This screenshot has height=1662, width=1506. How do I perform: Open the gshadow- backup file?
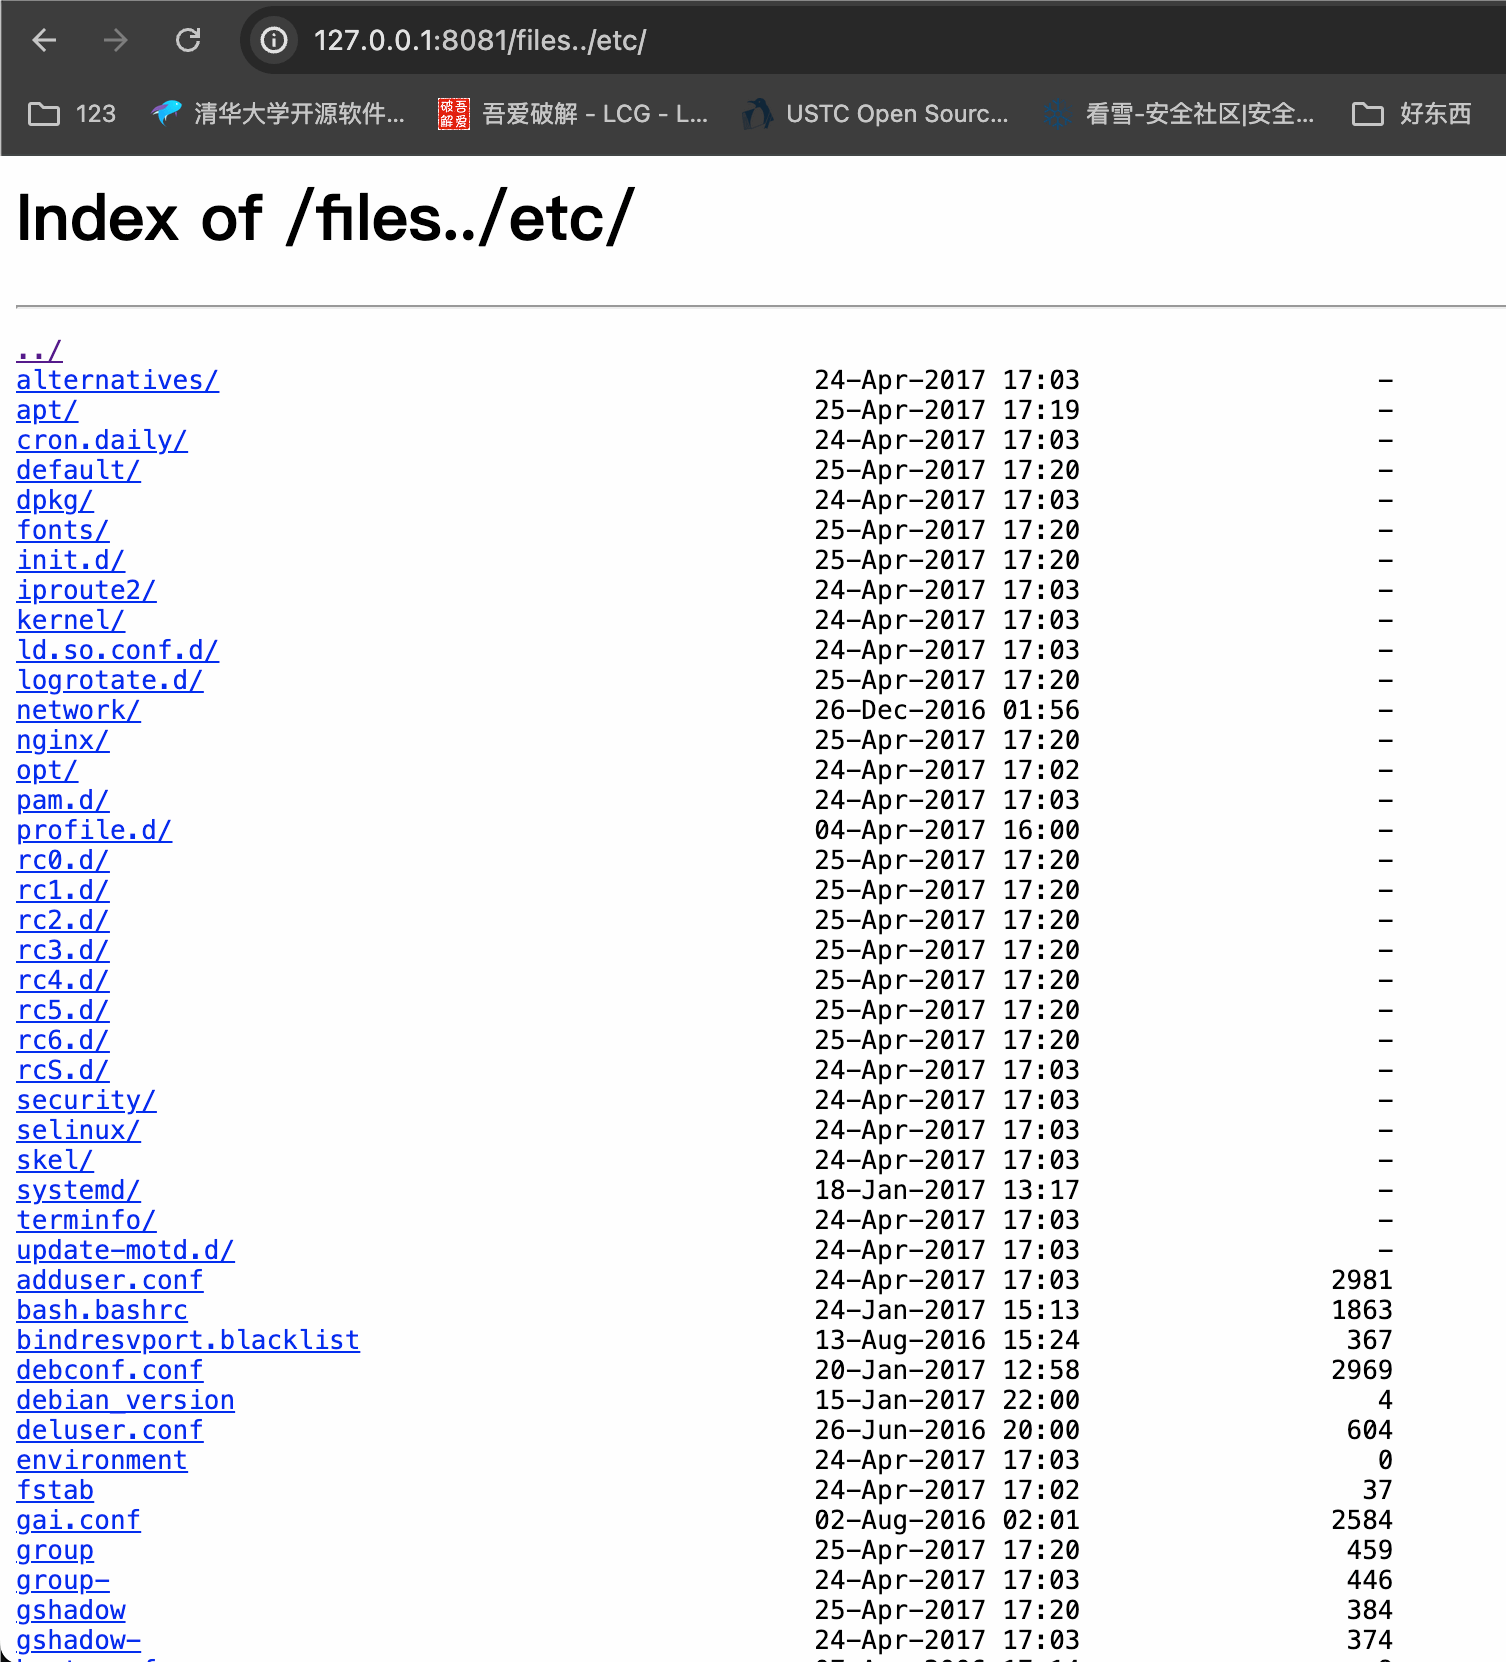coord(79,1640)
